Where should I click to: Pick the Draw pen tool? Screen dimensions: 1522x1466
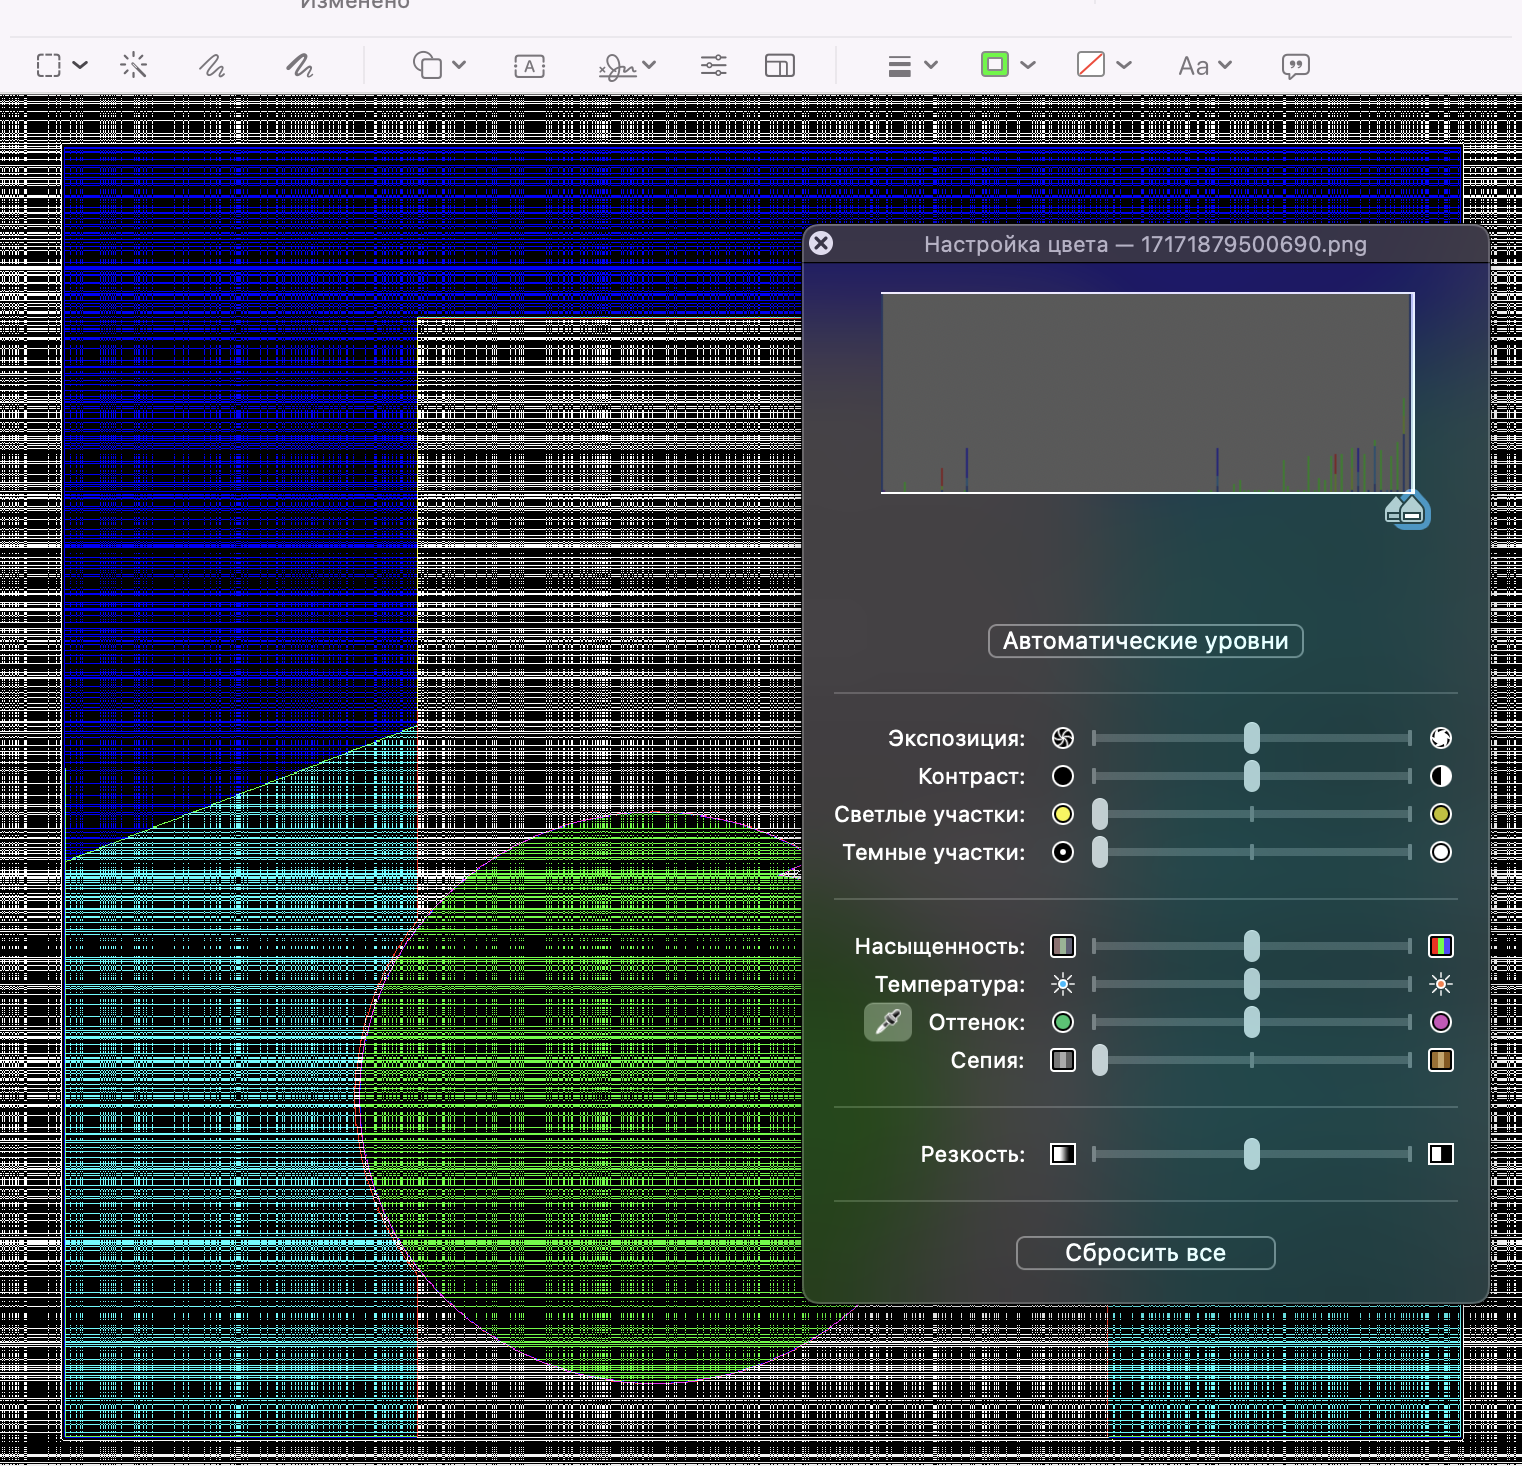[x=299, y=66]
